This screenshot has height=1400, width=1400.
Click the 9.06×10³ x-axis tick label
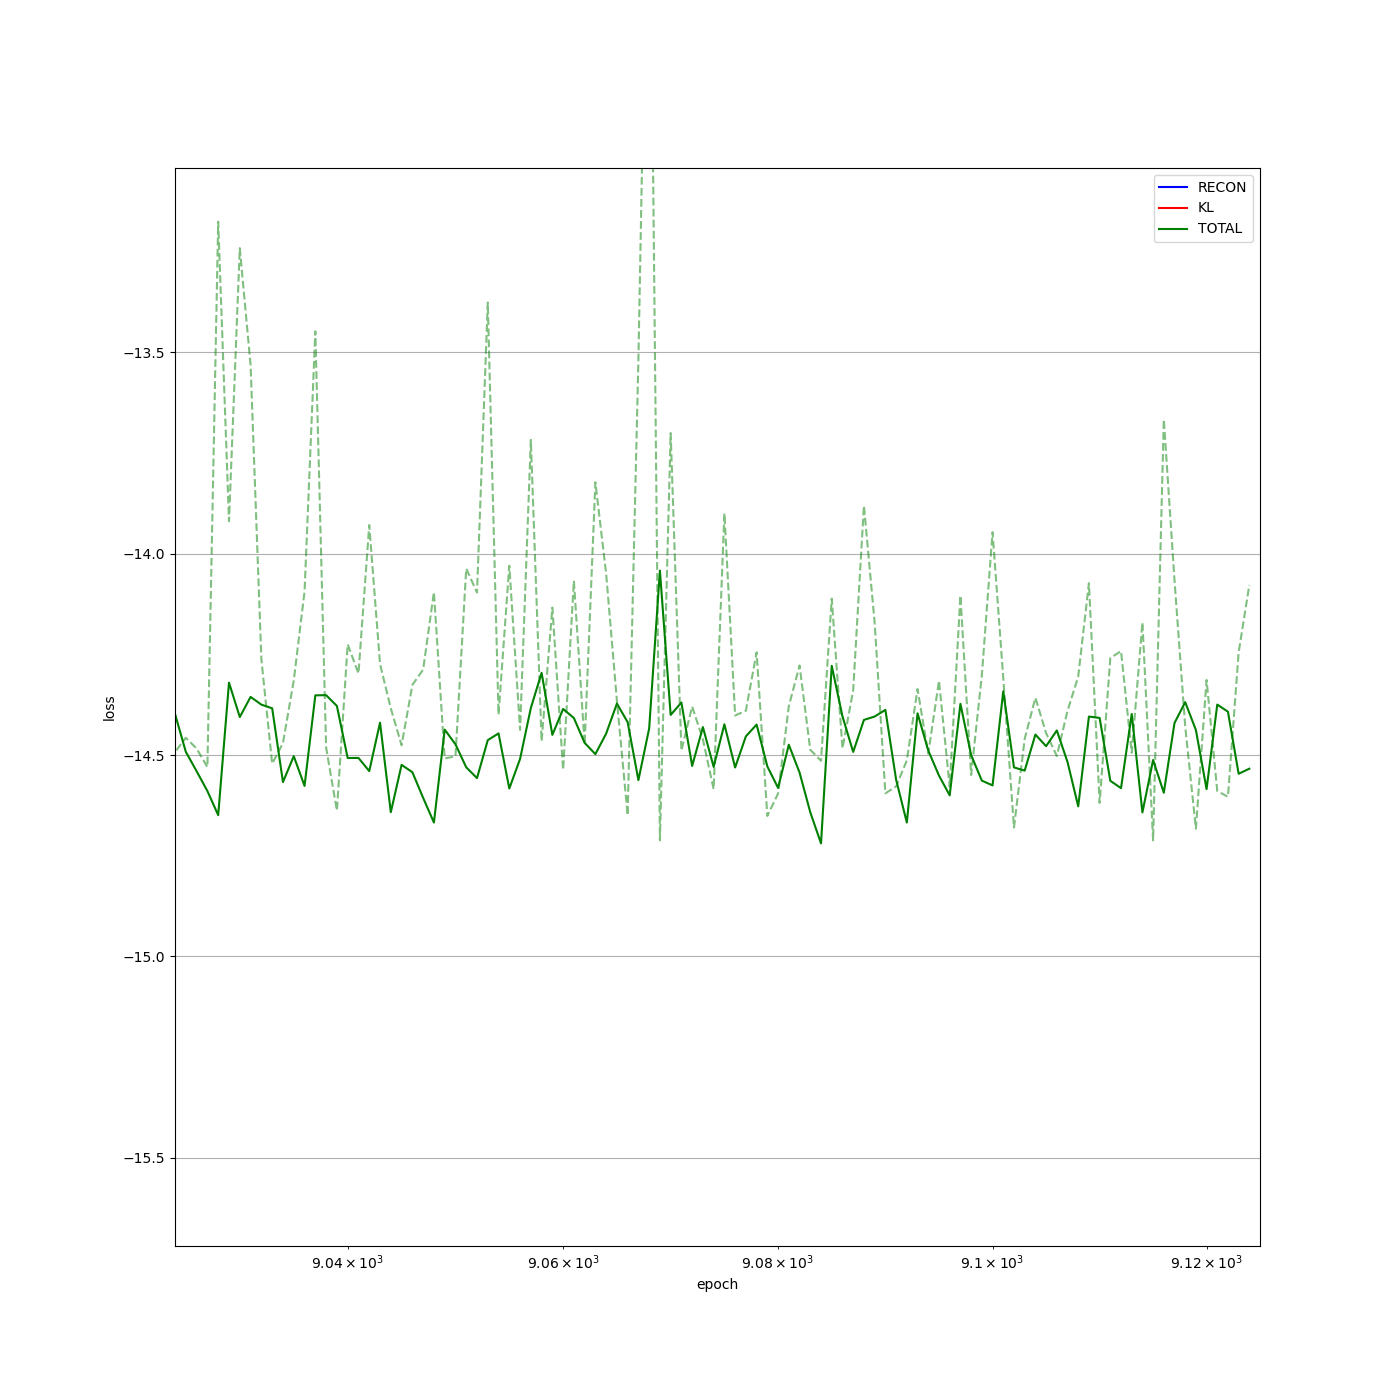[563, 1262]
